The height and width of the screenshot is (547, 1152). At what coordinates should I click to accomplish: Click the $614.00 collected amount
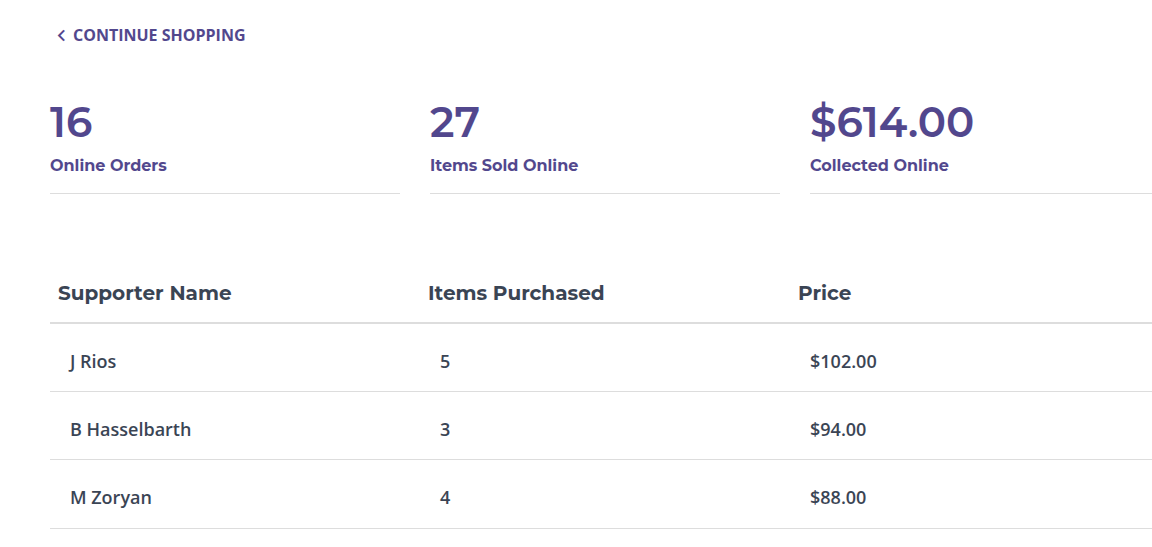(x=891, y=122)
